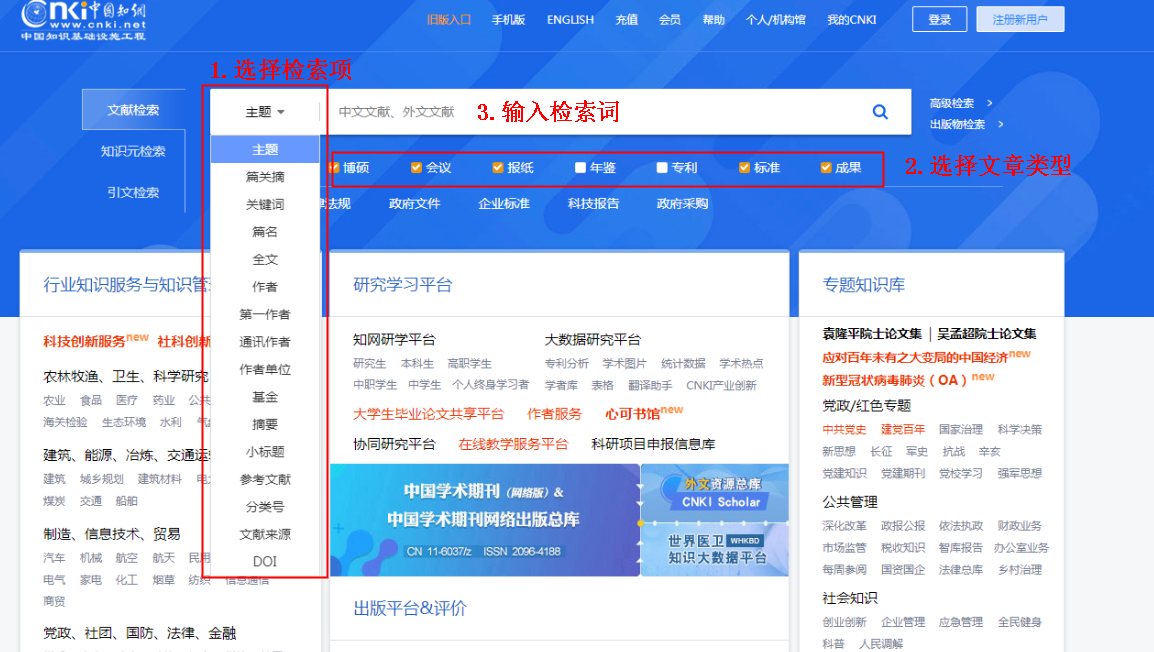Click the CNKI logo
Image resolution: width=1154 pixels, height=652 pixels.
click(83, 20)
